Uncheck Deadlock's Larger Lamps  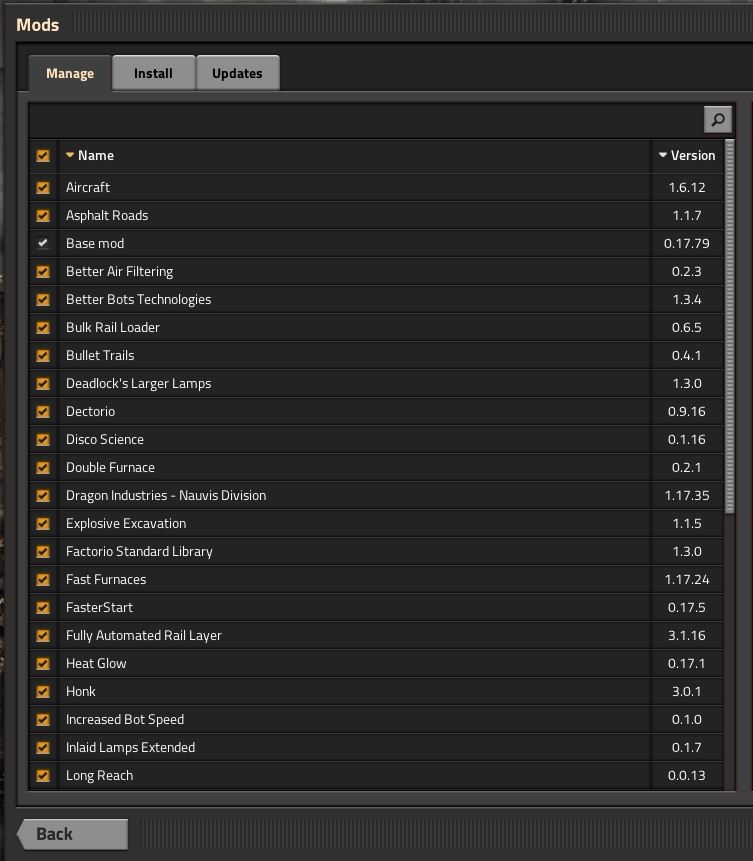(x=43, y=383)
